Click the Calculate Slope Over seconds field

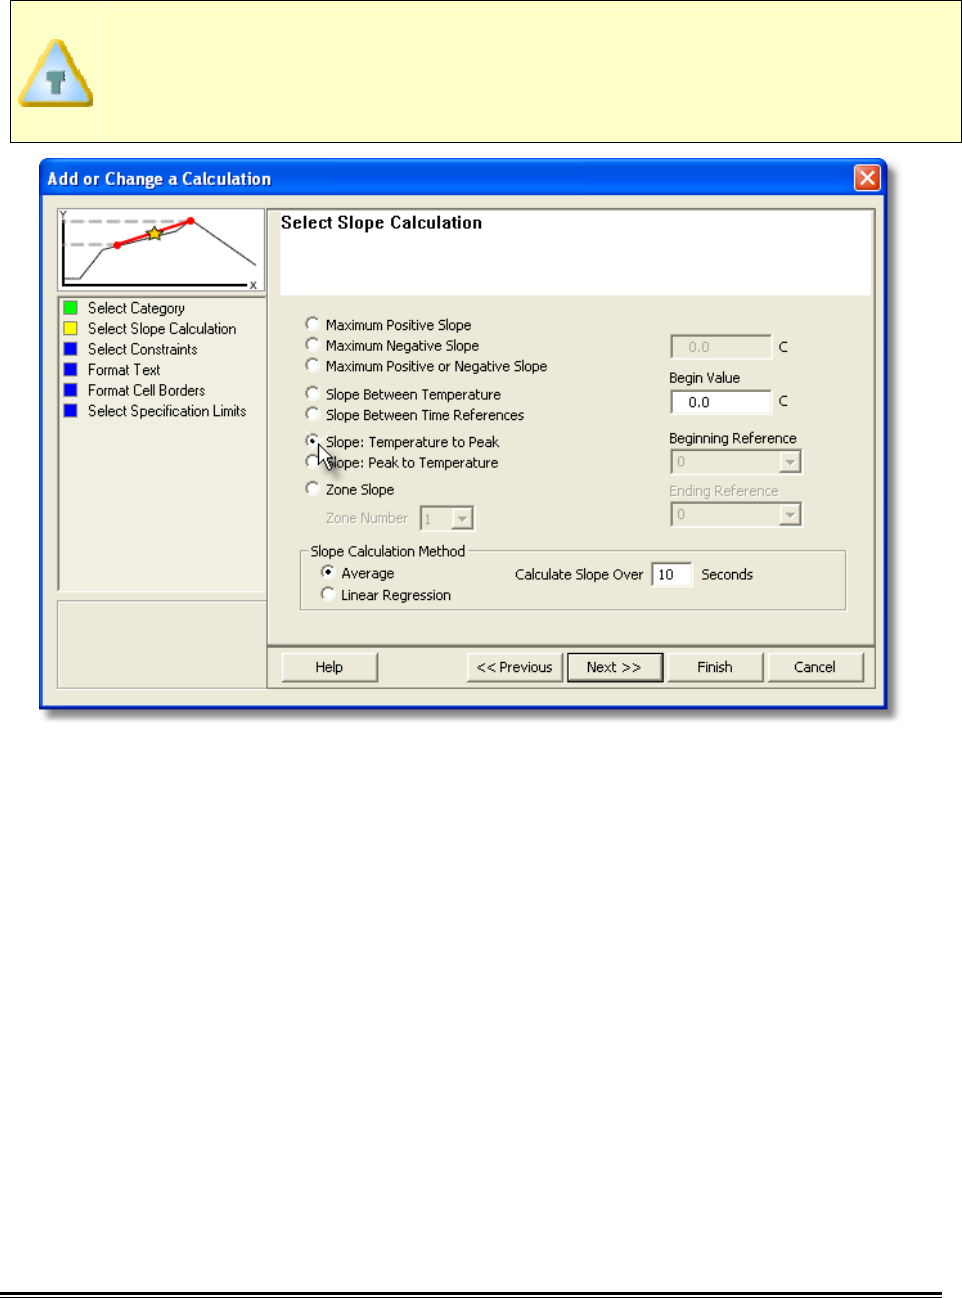point(671,574)
